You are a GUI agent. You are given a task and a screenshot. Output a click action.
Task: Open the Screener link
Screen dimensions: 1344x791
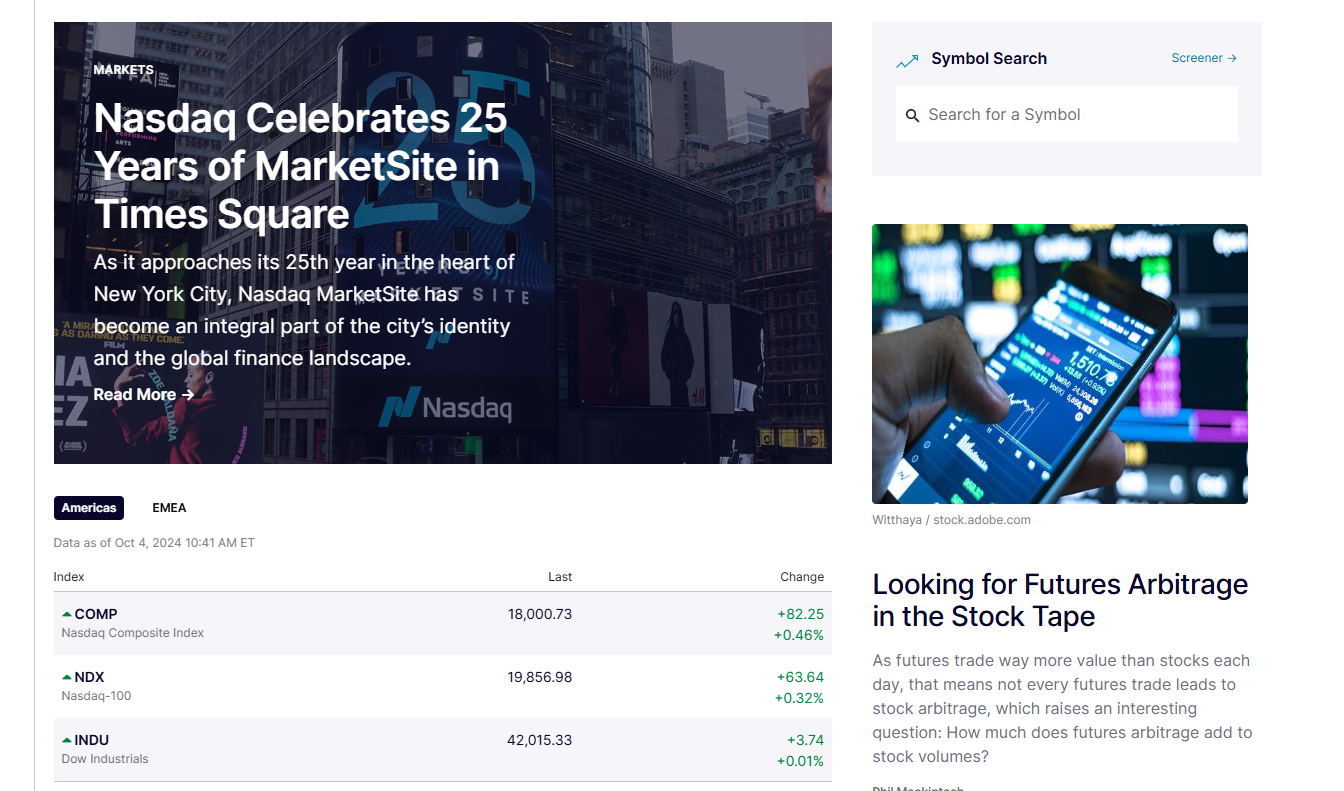pyautogui.click(x=1204, y=58)
